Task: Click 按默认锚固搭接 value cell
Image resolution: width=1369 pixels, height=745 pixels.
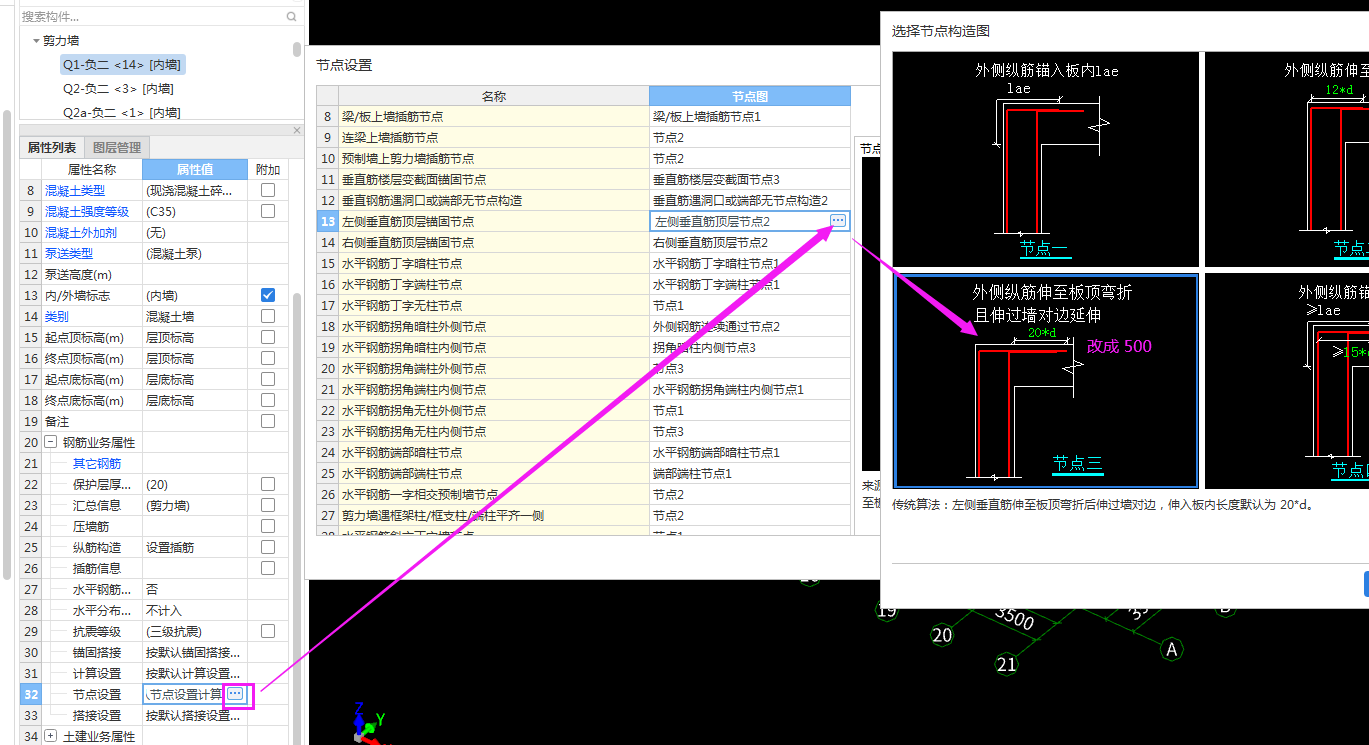Action: (195, 652)
